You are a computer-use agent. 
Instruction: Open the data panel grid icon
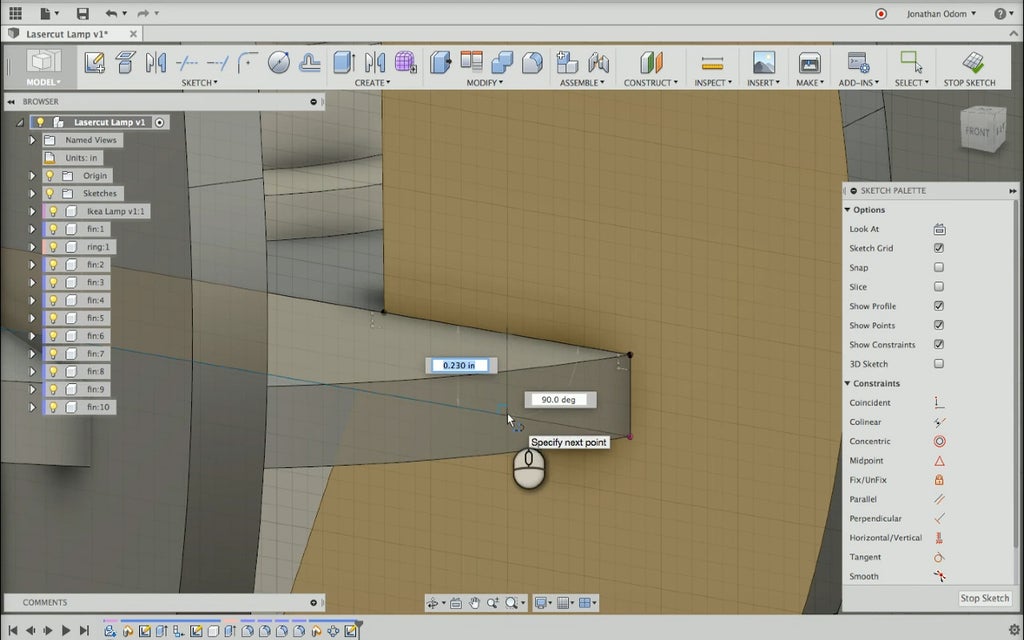click(15, 13)
